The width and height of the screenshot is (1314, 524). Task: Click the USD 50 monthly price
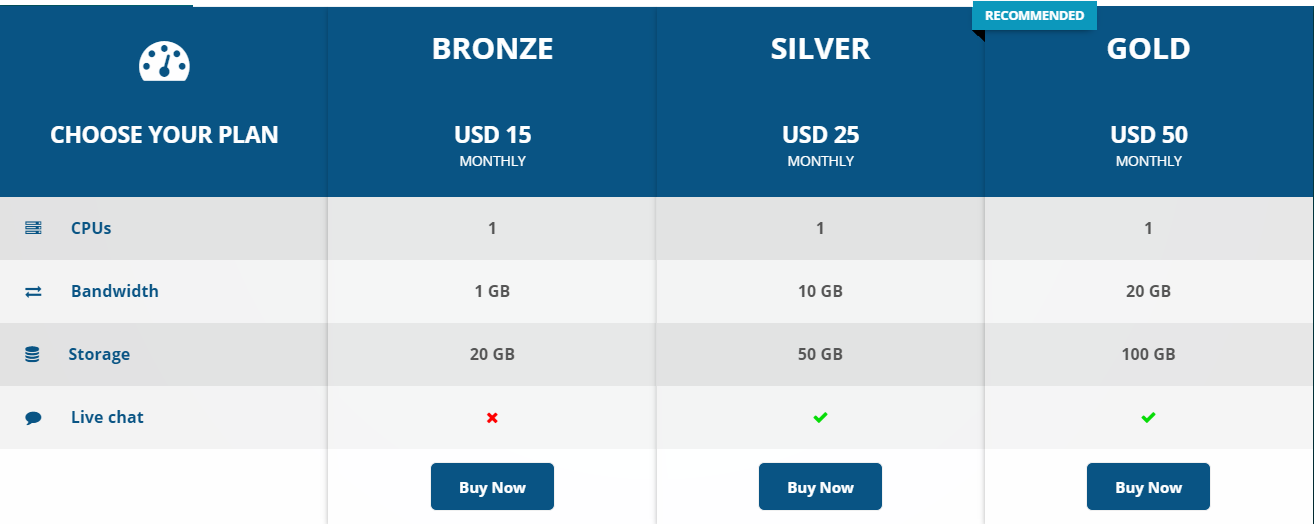tap(1148, 135)
